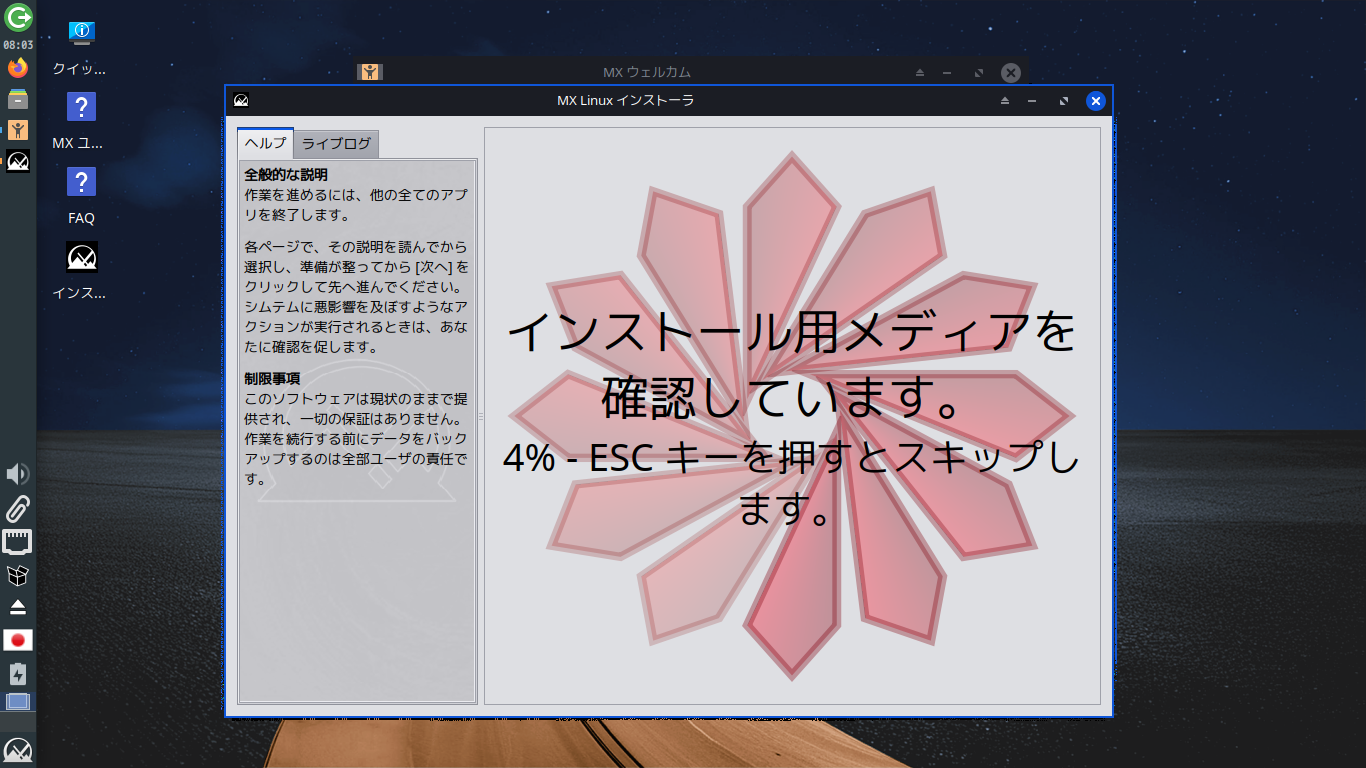
Task: Shade the MX ウェルカム window
Action: 920,72
